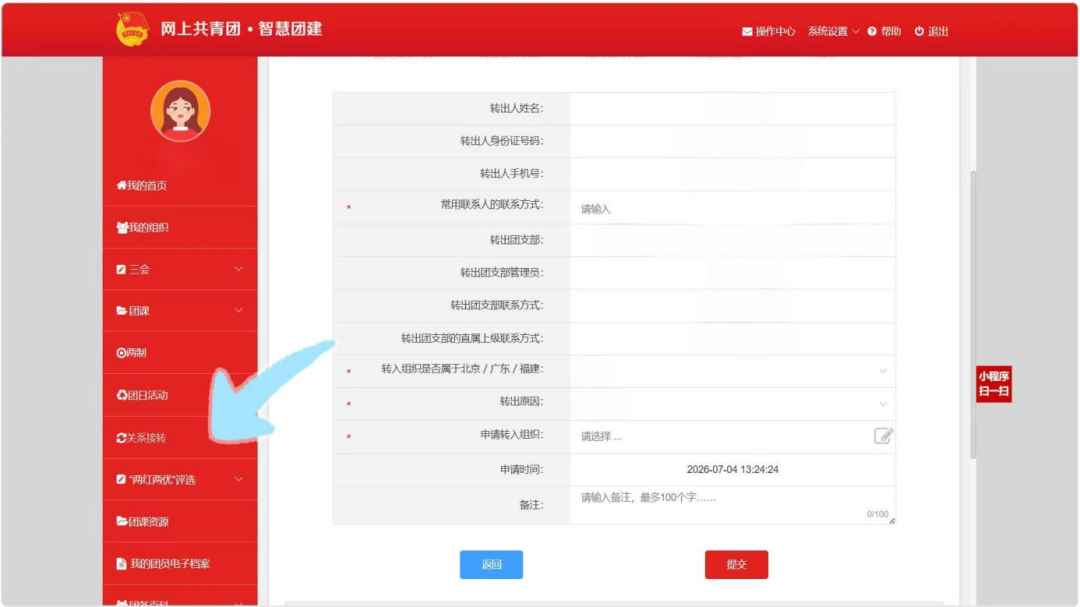This screenshot has height=607, width=1080.
Task: Click the Youth League emblem logo
Action: pyautogui.click(x=132, y=29)
